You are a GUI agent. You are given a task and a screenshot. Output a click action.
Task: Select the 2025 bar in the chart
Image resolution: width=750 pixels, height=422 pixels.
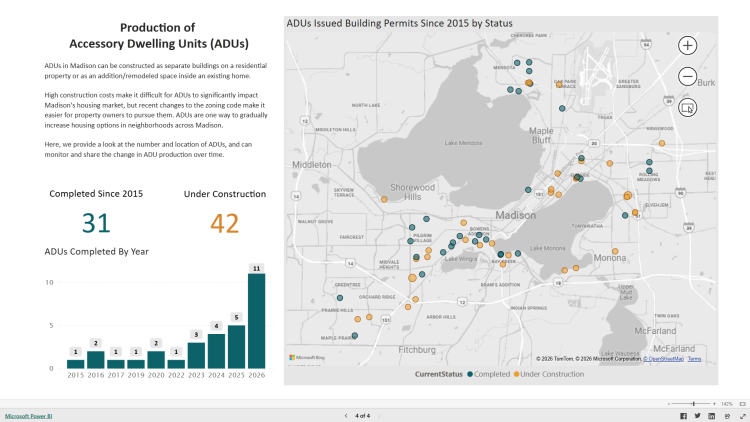(236, 347)
